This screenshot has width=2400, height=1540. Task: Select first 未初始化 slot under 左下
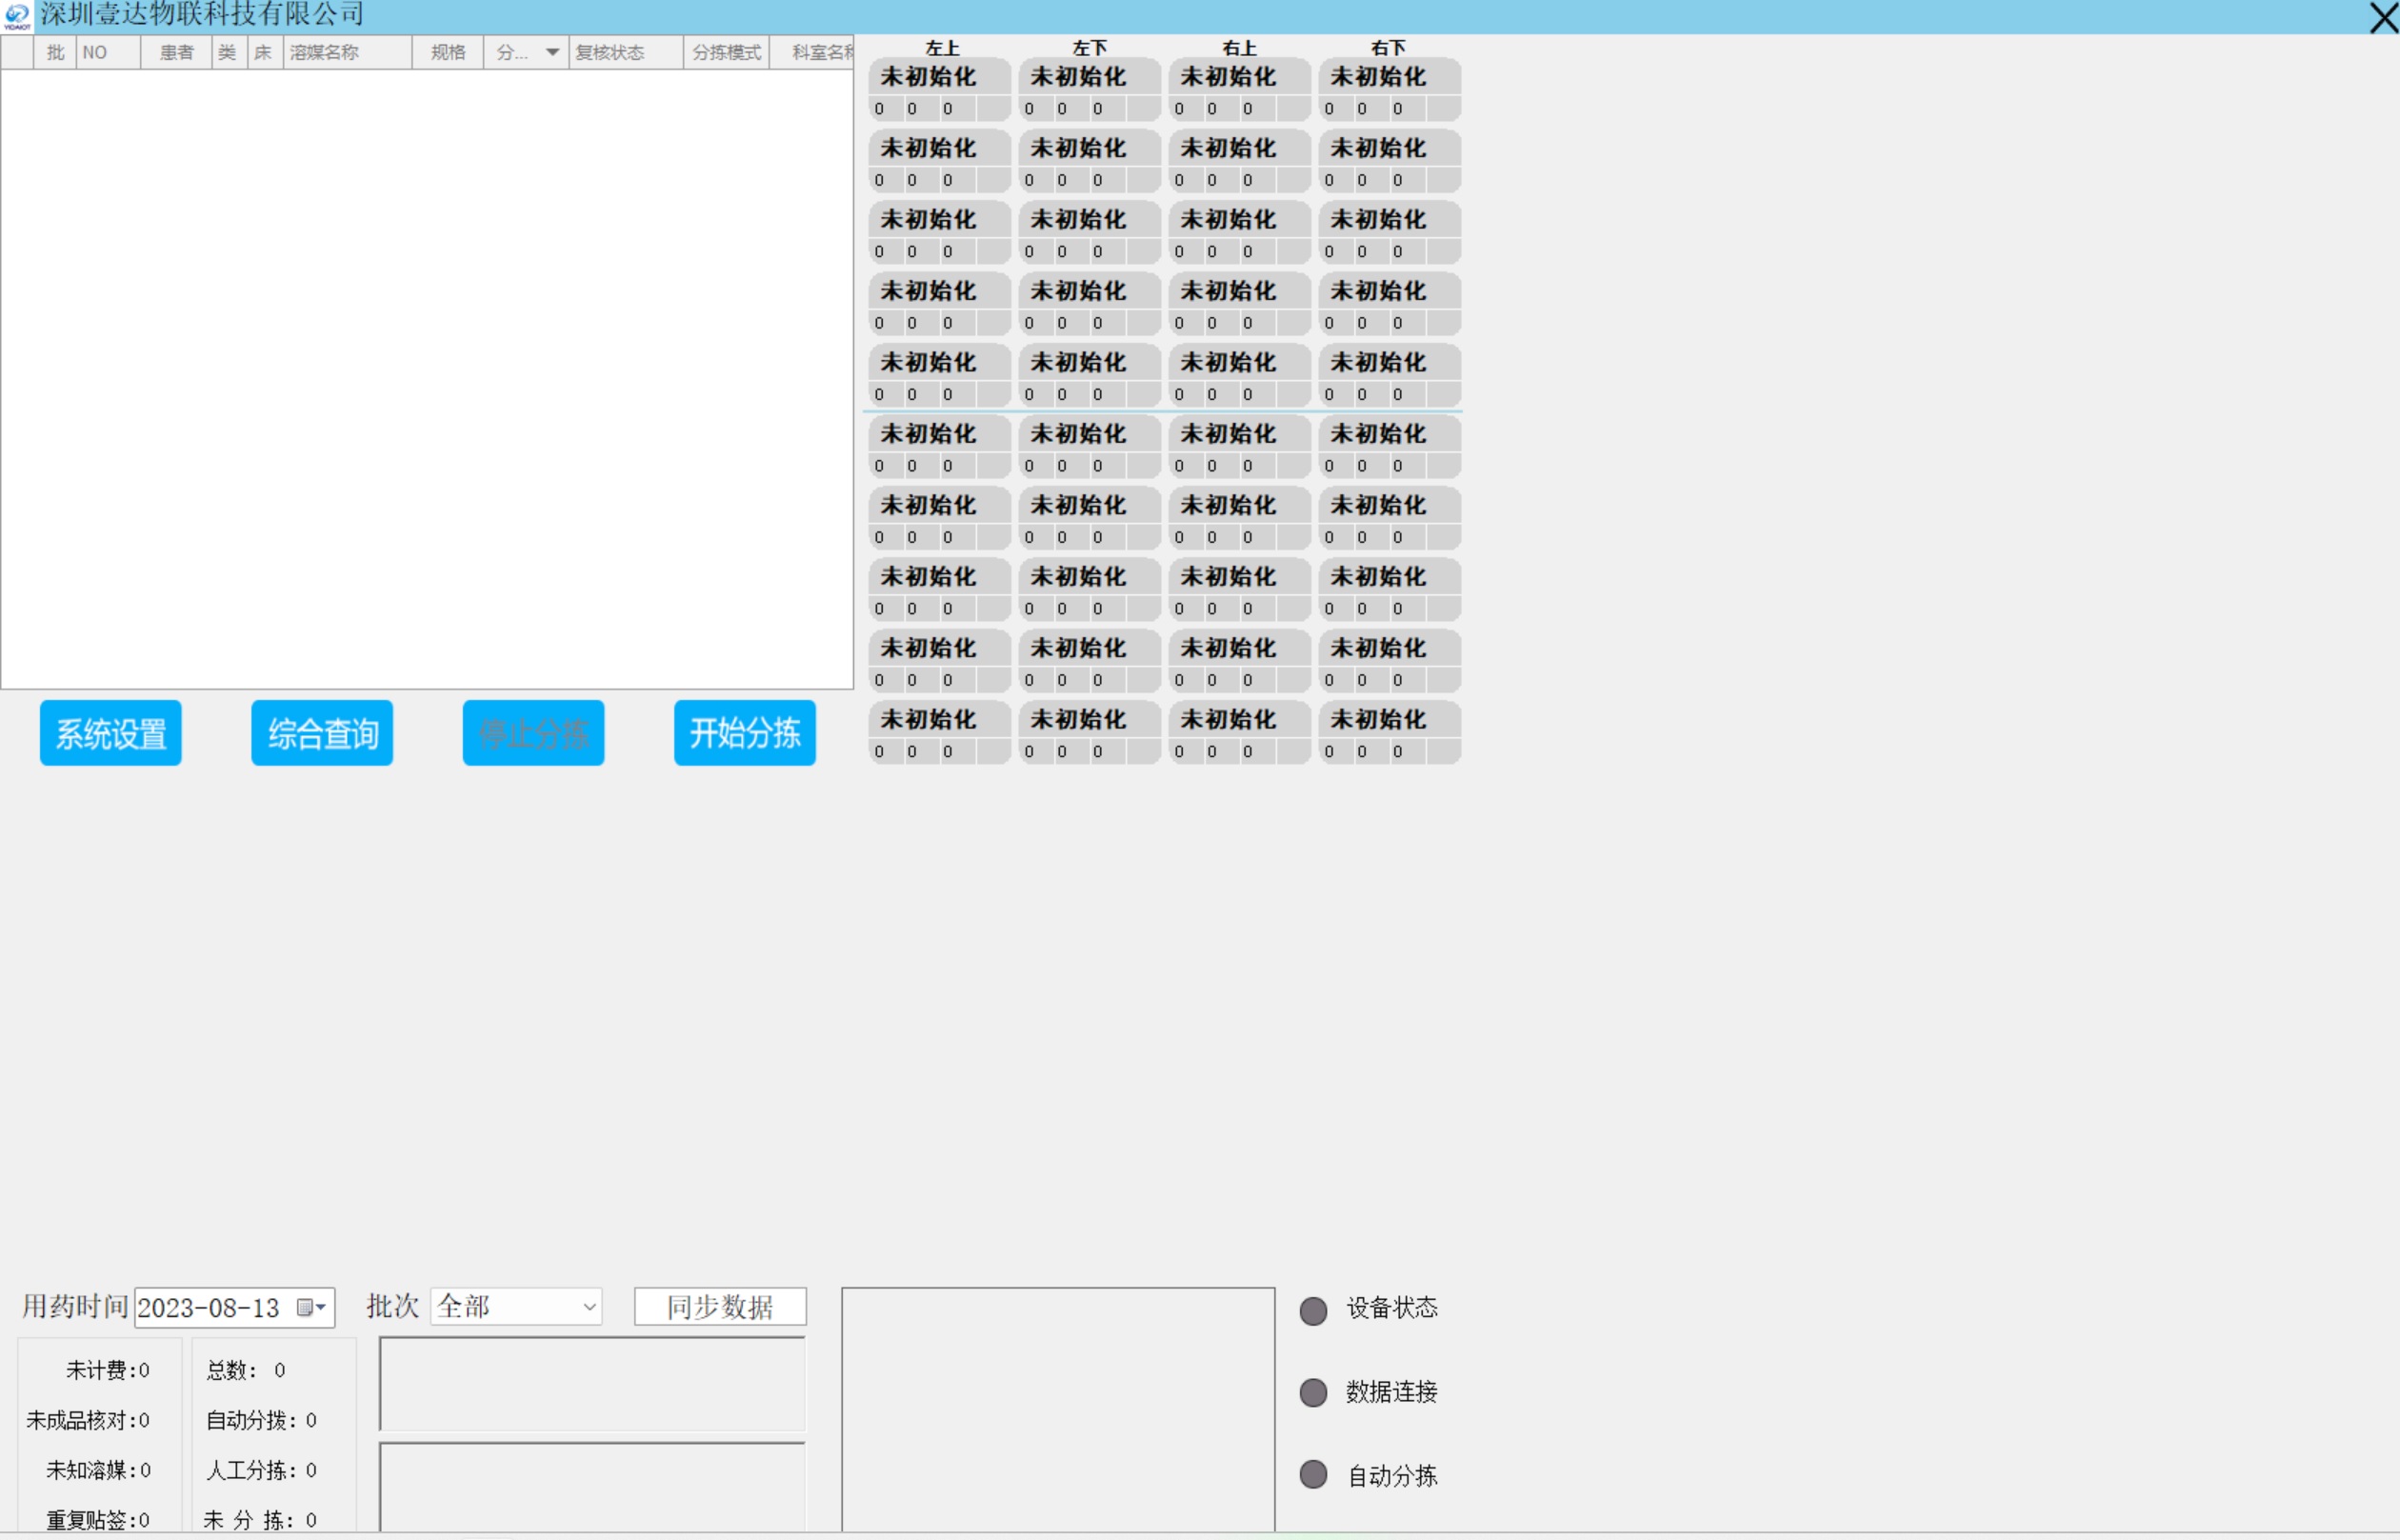pos(1089,90)
